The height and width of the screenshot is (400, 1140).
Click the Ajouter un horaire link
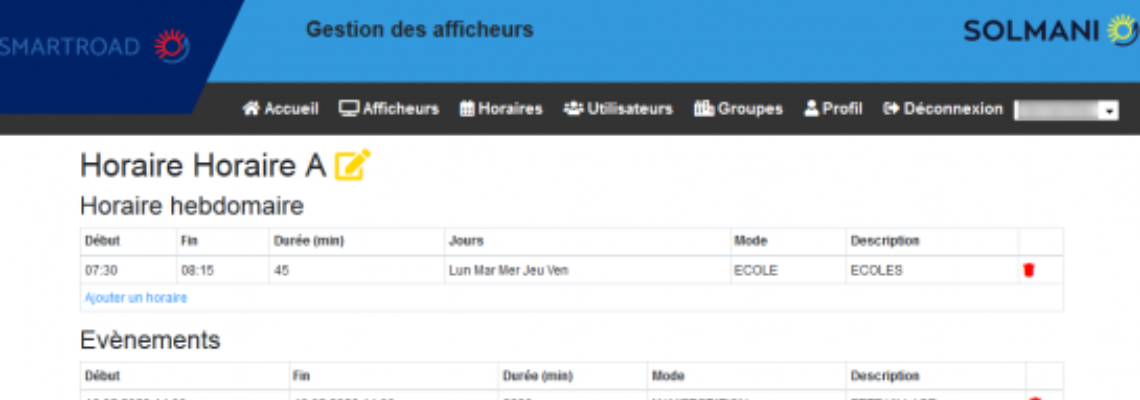point(136,298)
